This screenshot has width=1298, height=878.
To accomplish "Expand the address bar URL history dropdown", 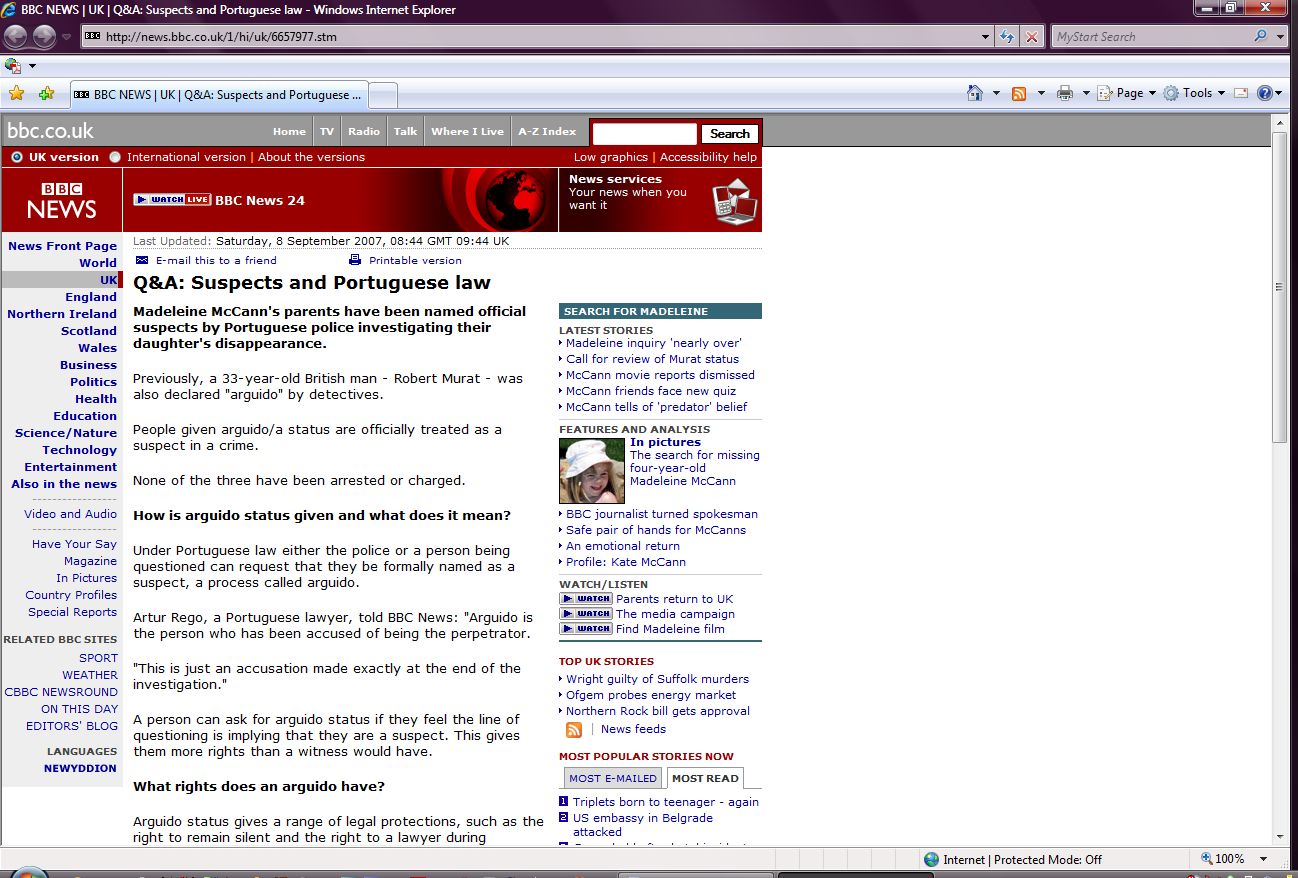I will pyautogui.click(x=986, y=37).
